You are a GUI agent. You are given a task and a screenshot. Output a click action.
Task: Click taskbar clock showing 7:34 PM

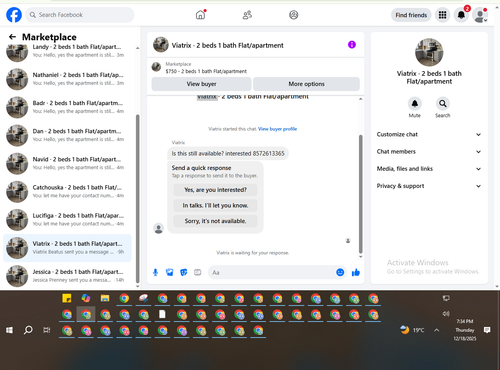click(465, 330)
